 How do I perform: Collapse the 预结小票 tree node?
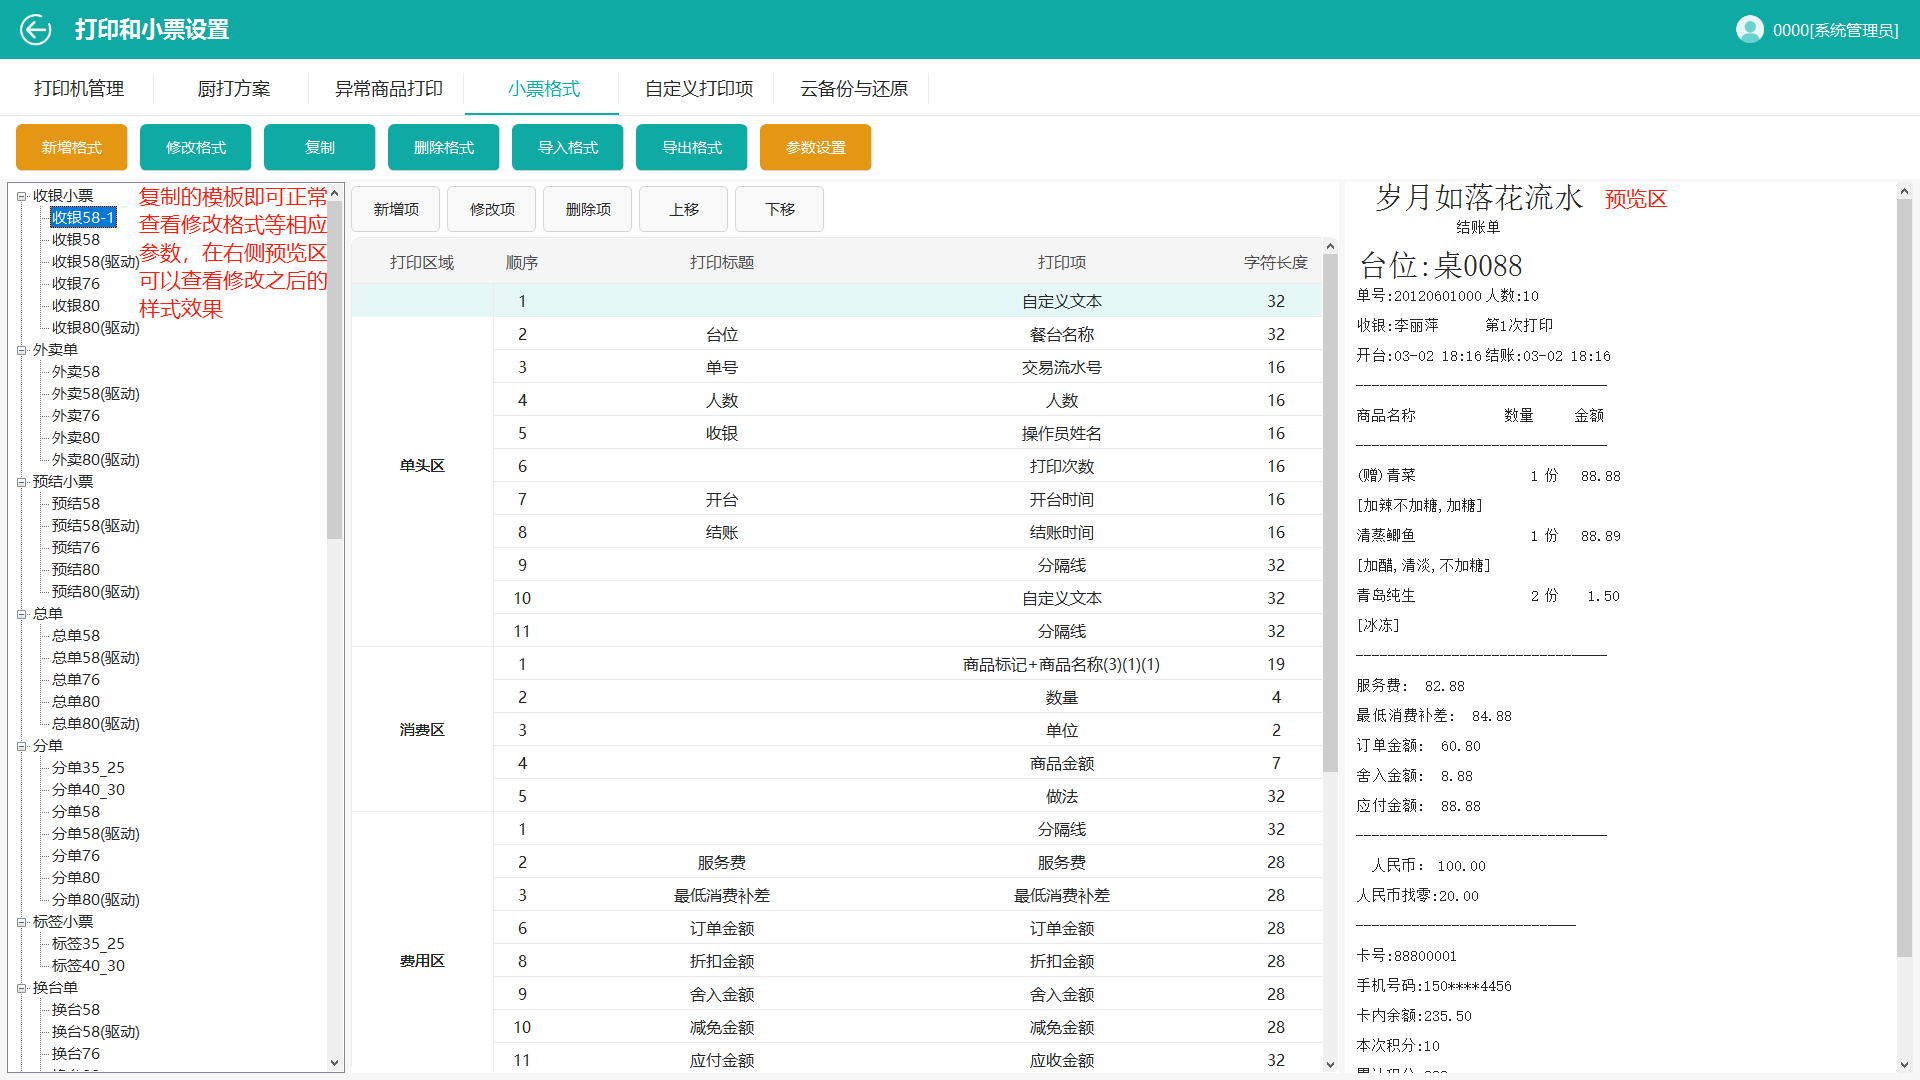21,482
